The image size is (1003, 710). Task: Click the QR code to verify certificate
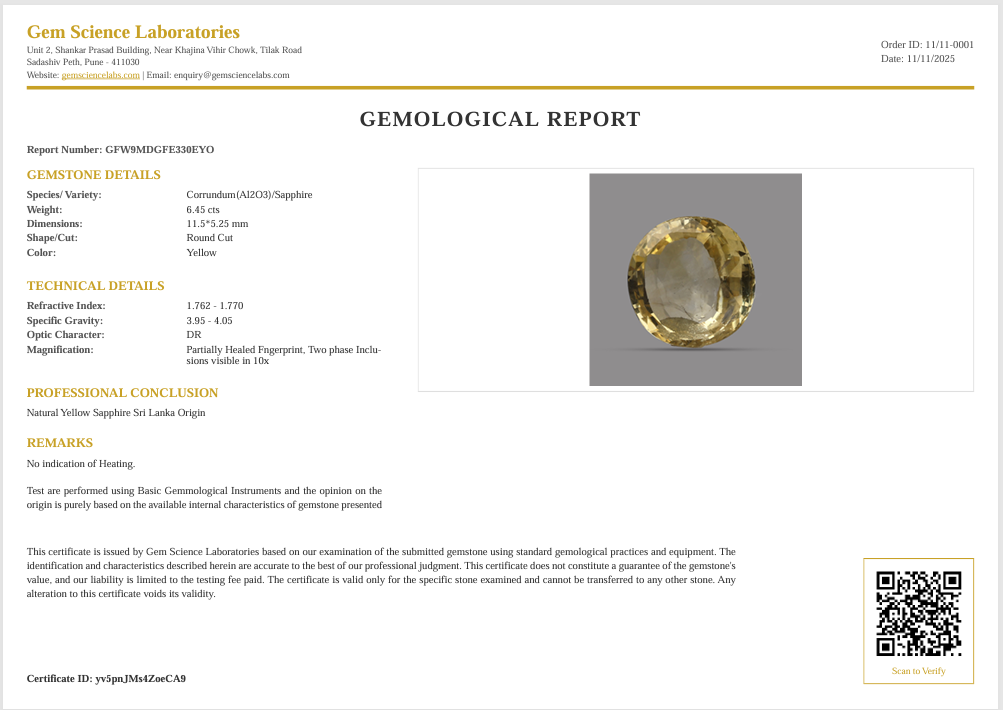coord(918,613)
